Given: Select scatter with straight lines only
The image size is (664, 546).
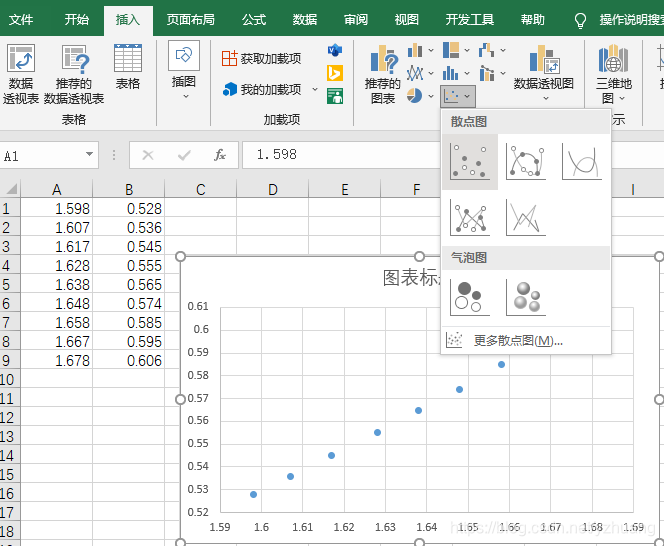Looking at the screenshot, I should 526,218.
